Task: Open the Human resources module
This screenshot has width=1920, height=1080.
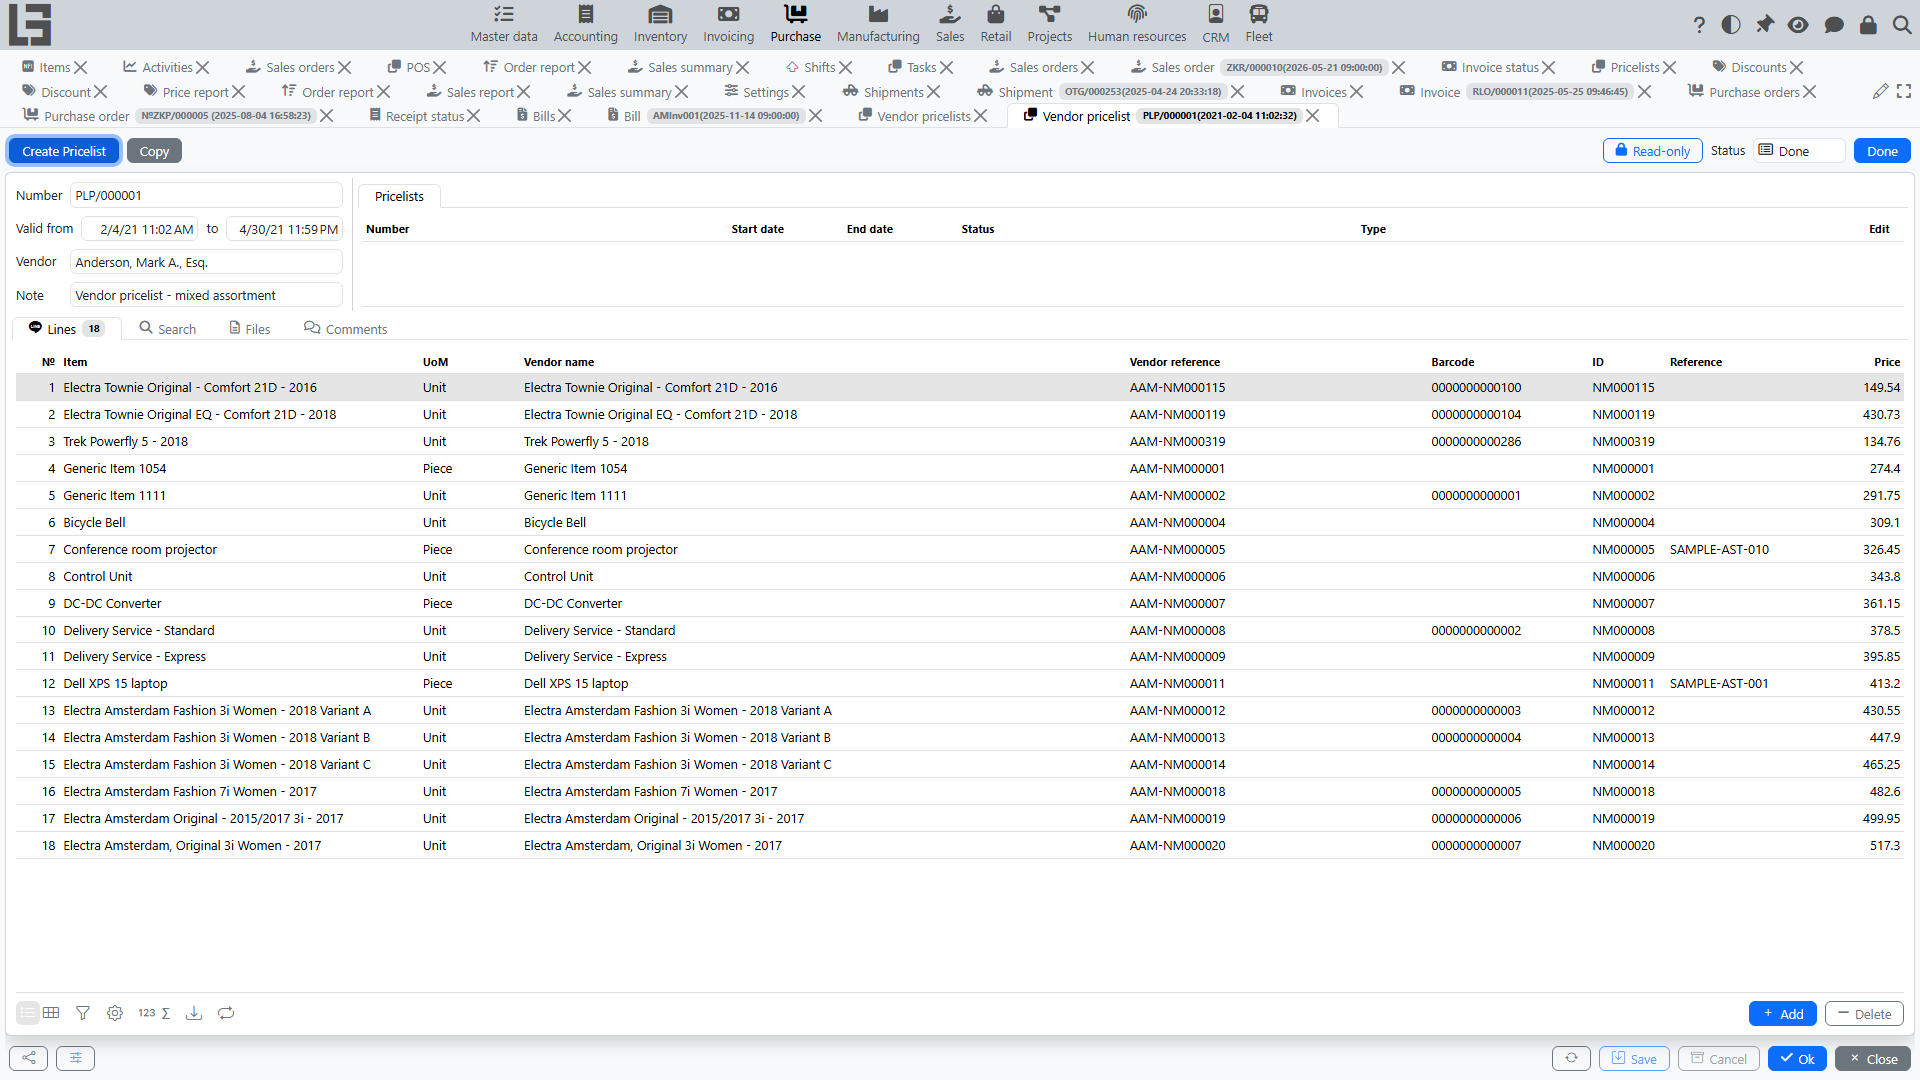Action: pyautogui.click(x=1137, y=24)
